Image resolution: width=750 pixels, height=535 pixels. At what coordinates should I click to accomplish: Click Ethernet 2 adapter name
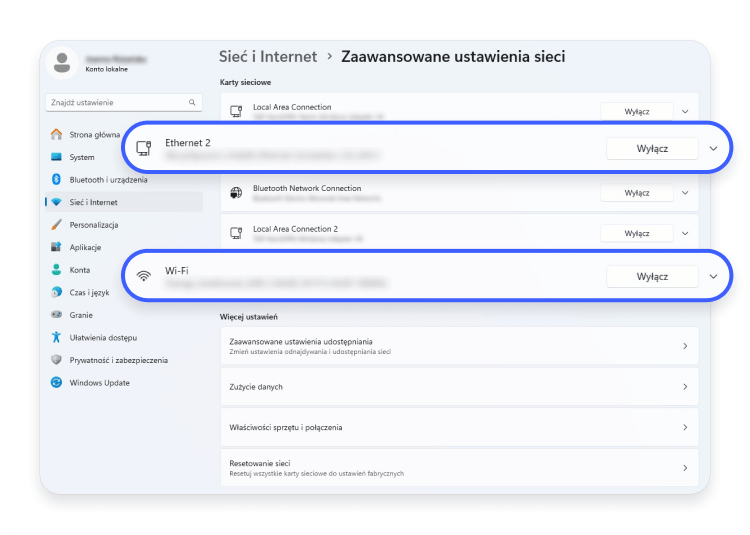tap(188, 142)
